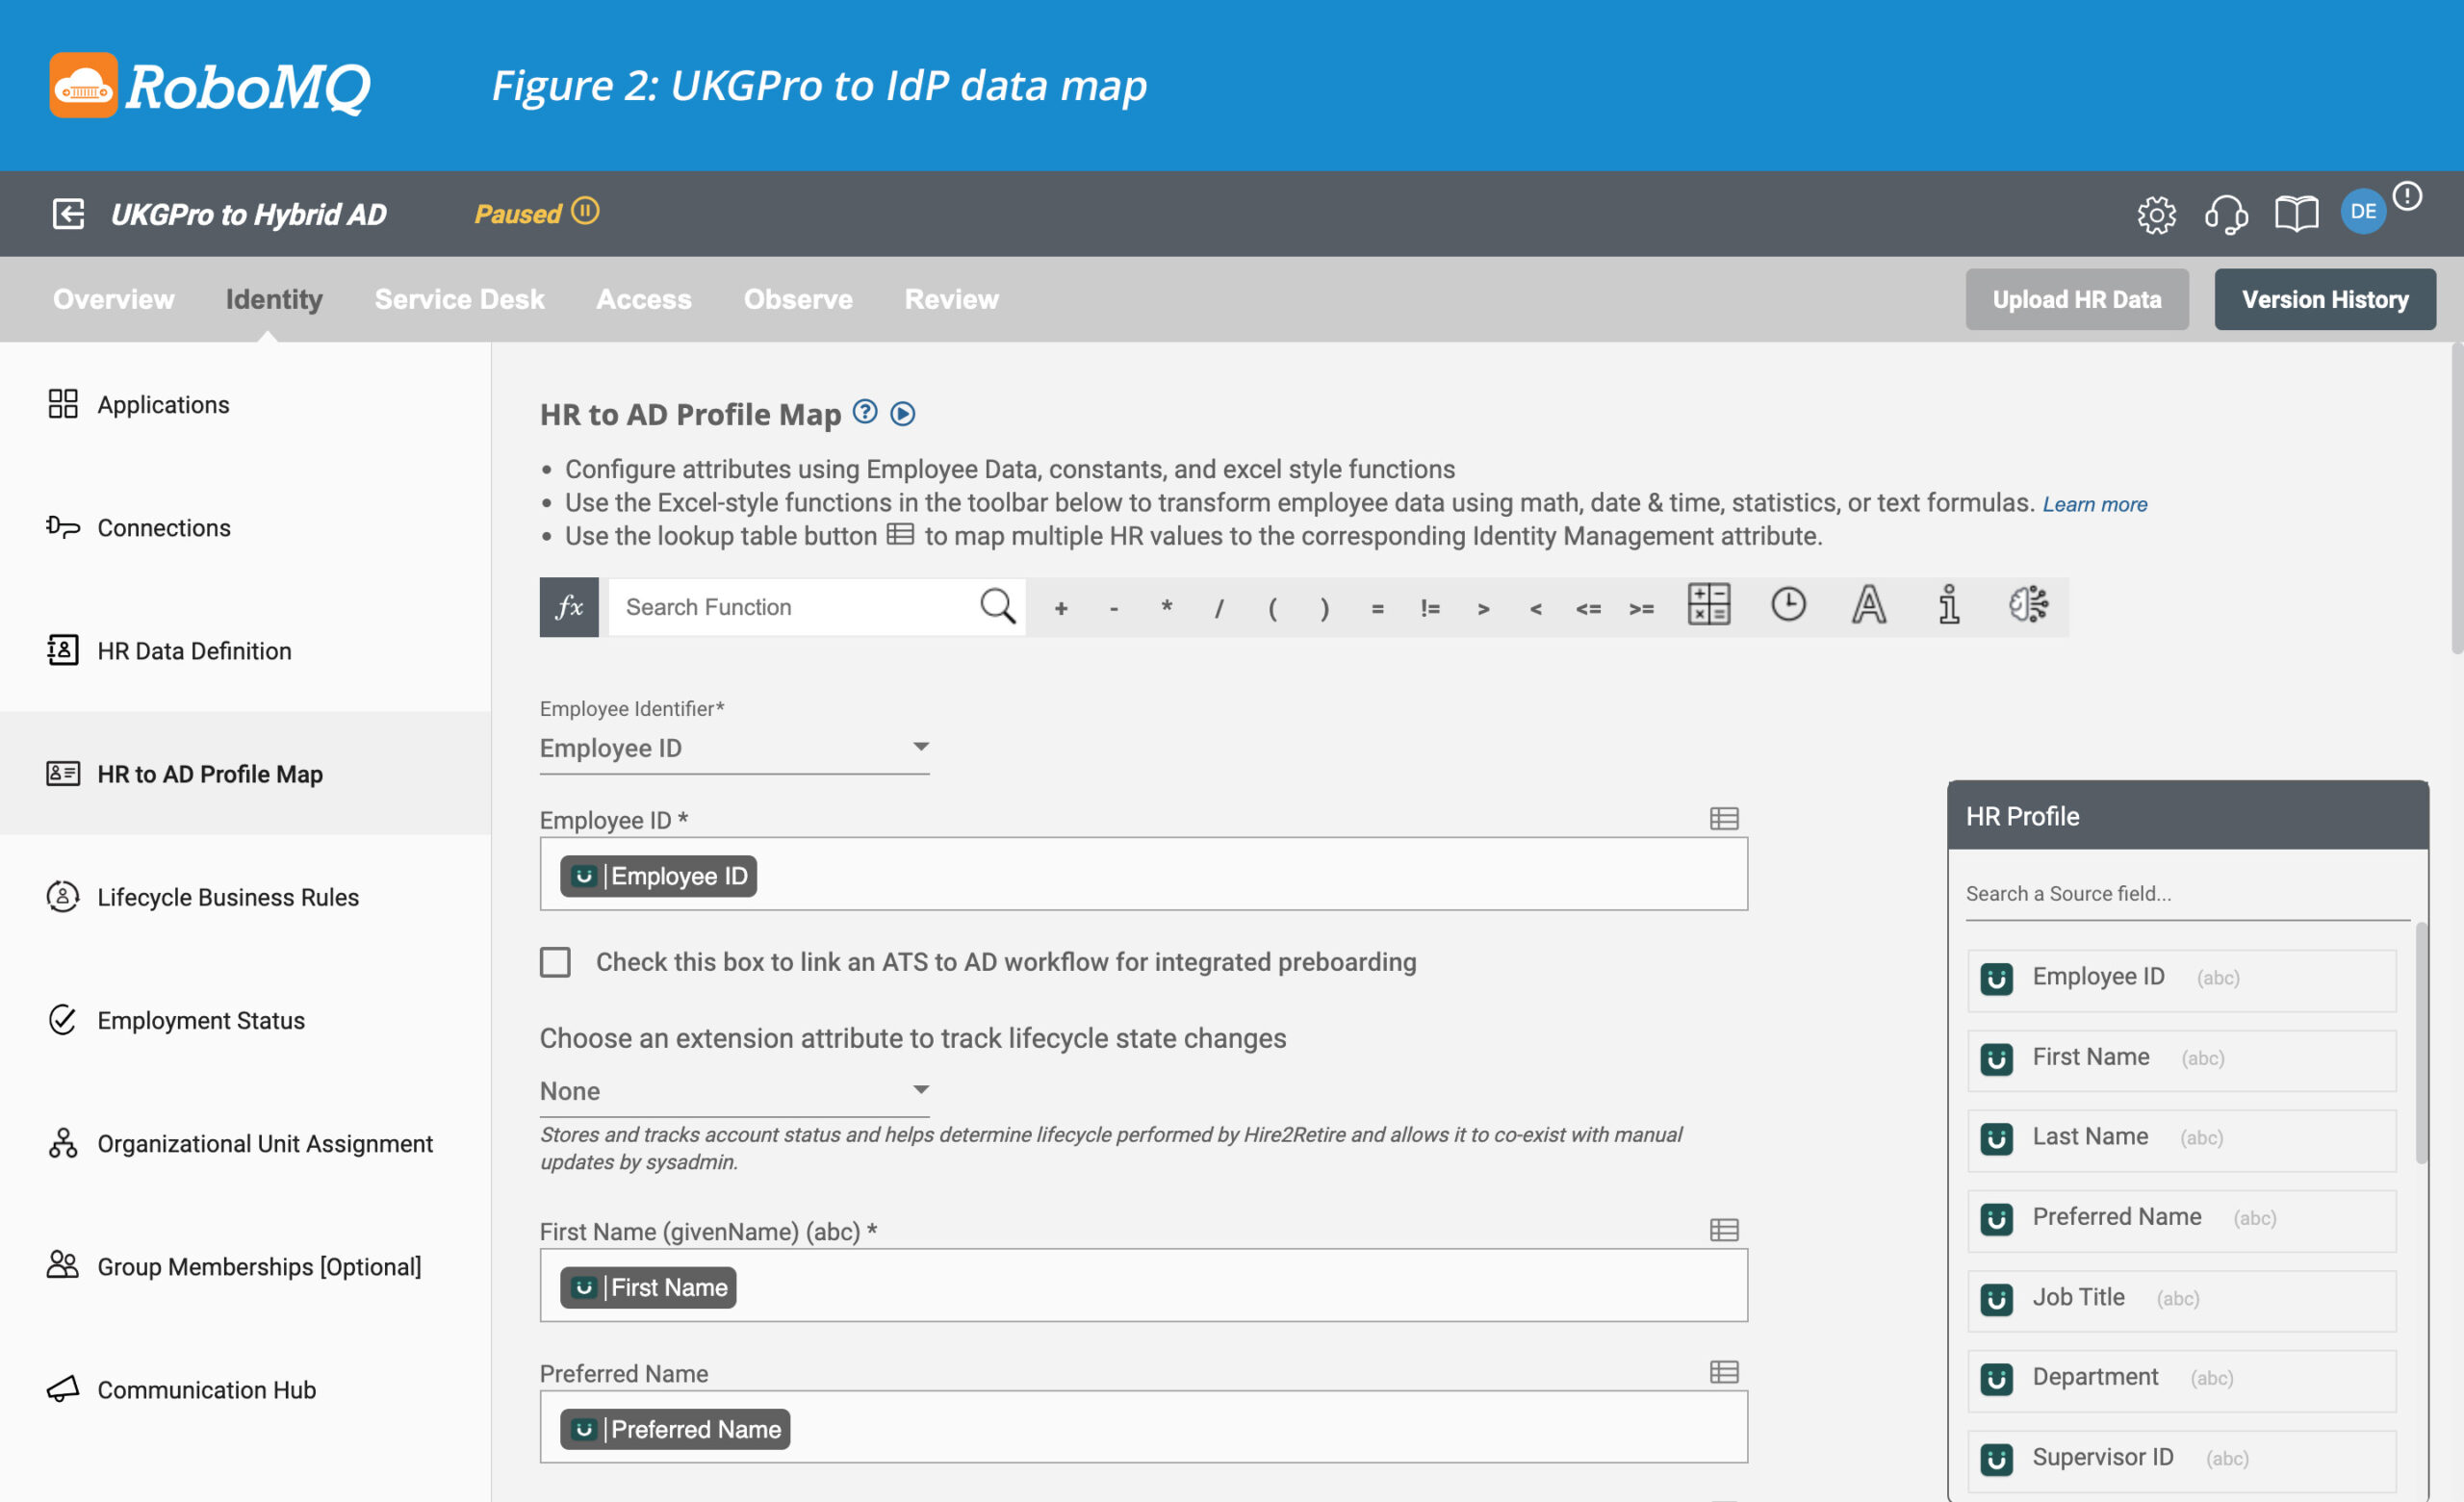The width and height of the screenshot is (2464, 1502).
Task: Click the Employment Status checkmark icon
Action: [63, 1020]
